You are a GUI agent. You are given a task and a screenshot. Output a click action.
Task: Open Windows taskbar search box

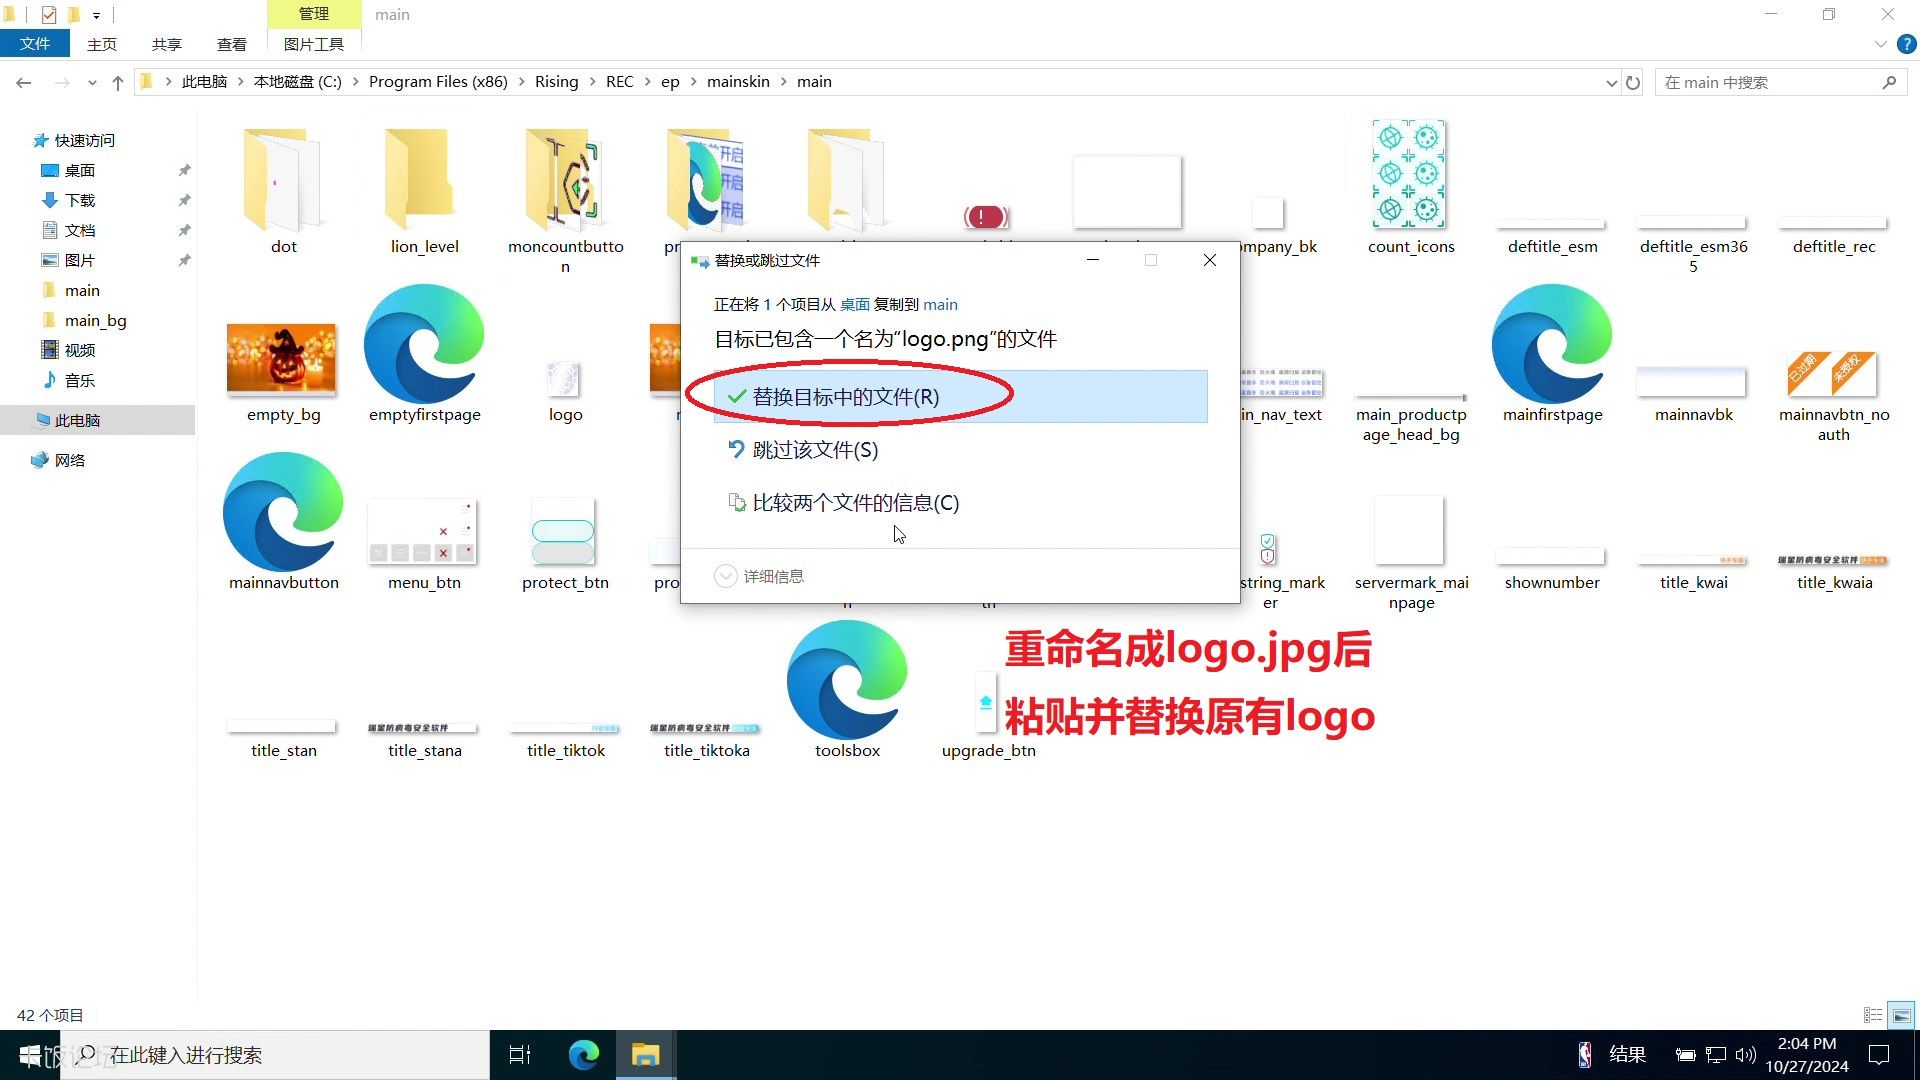[275, 1055]
